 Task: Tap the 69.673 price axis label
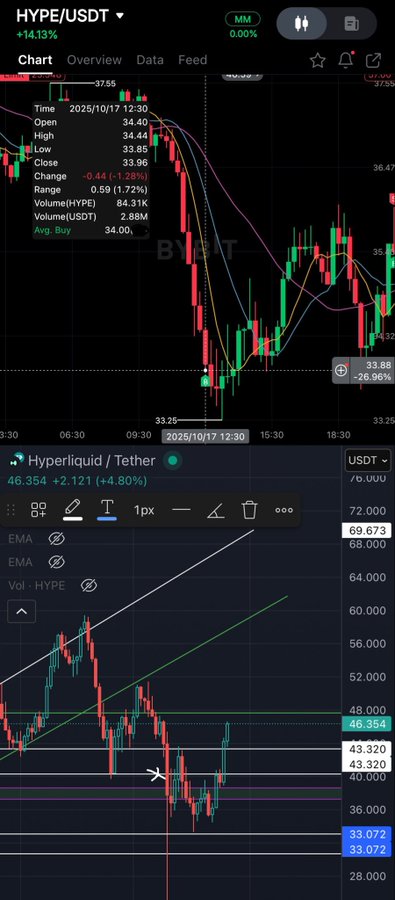coord(367,530)
